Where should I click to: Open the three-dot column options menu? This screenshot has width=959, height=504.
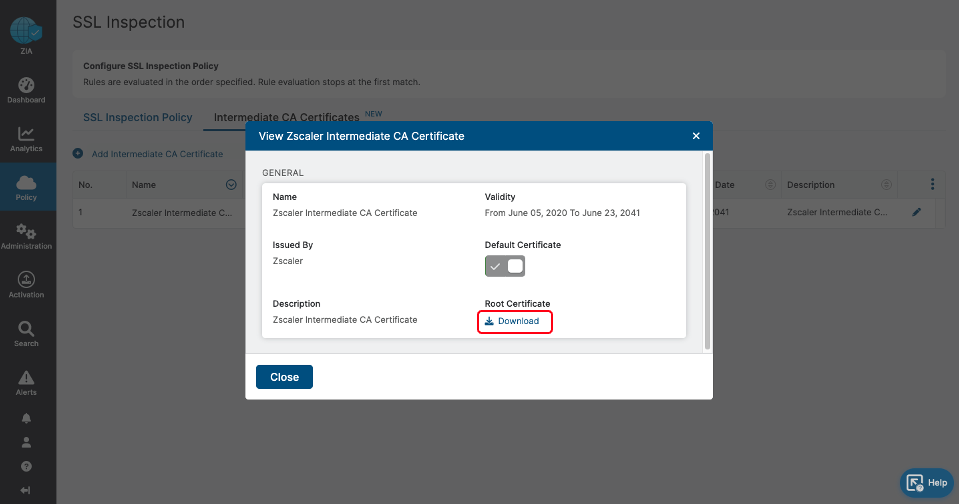click(932, 184)
